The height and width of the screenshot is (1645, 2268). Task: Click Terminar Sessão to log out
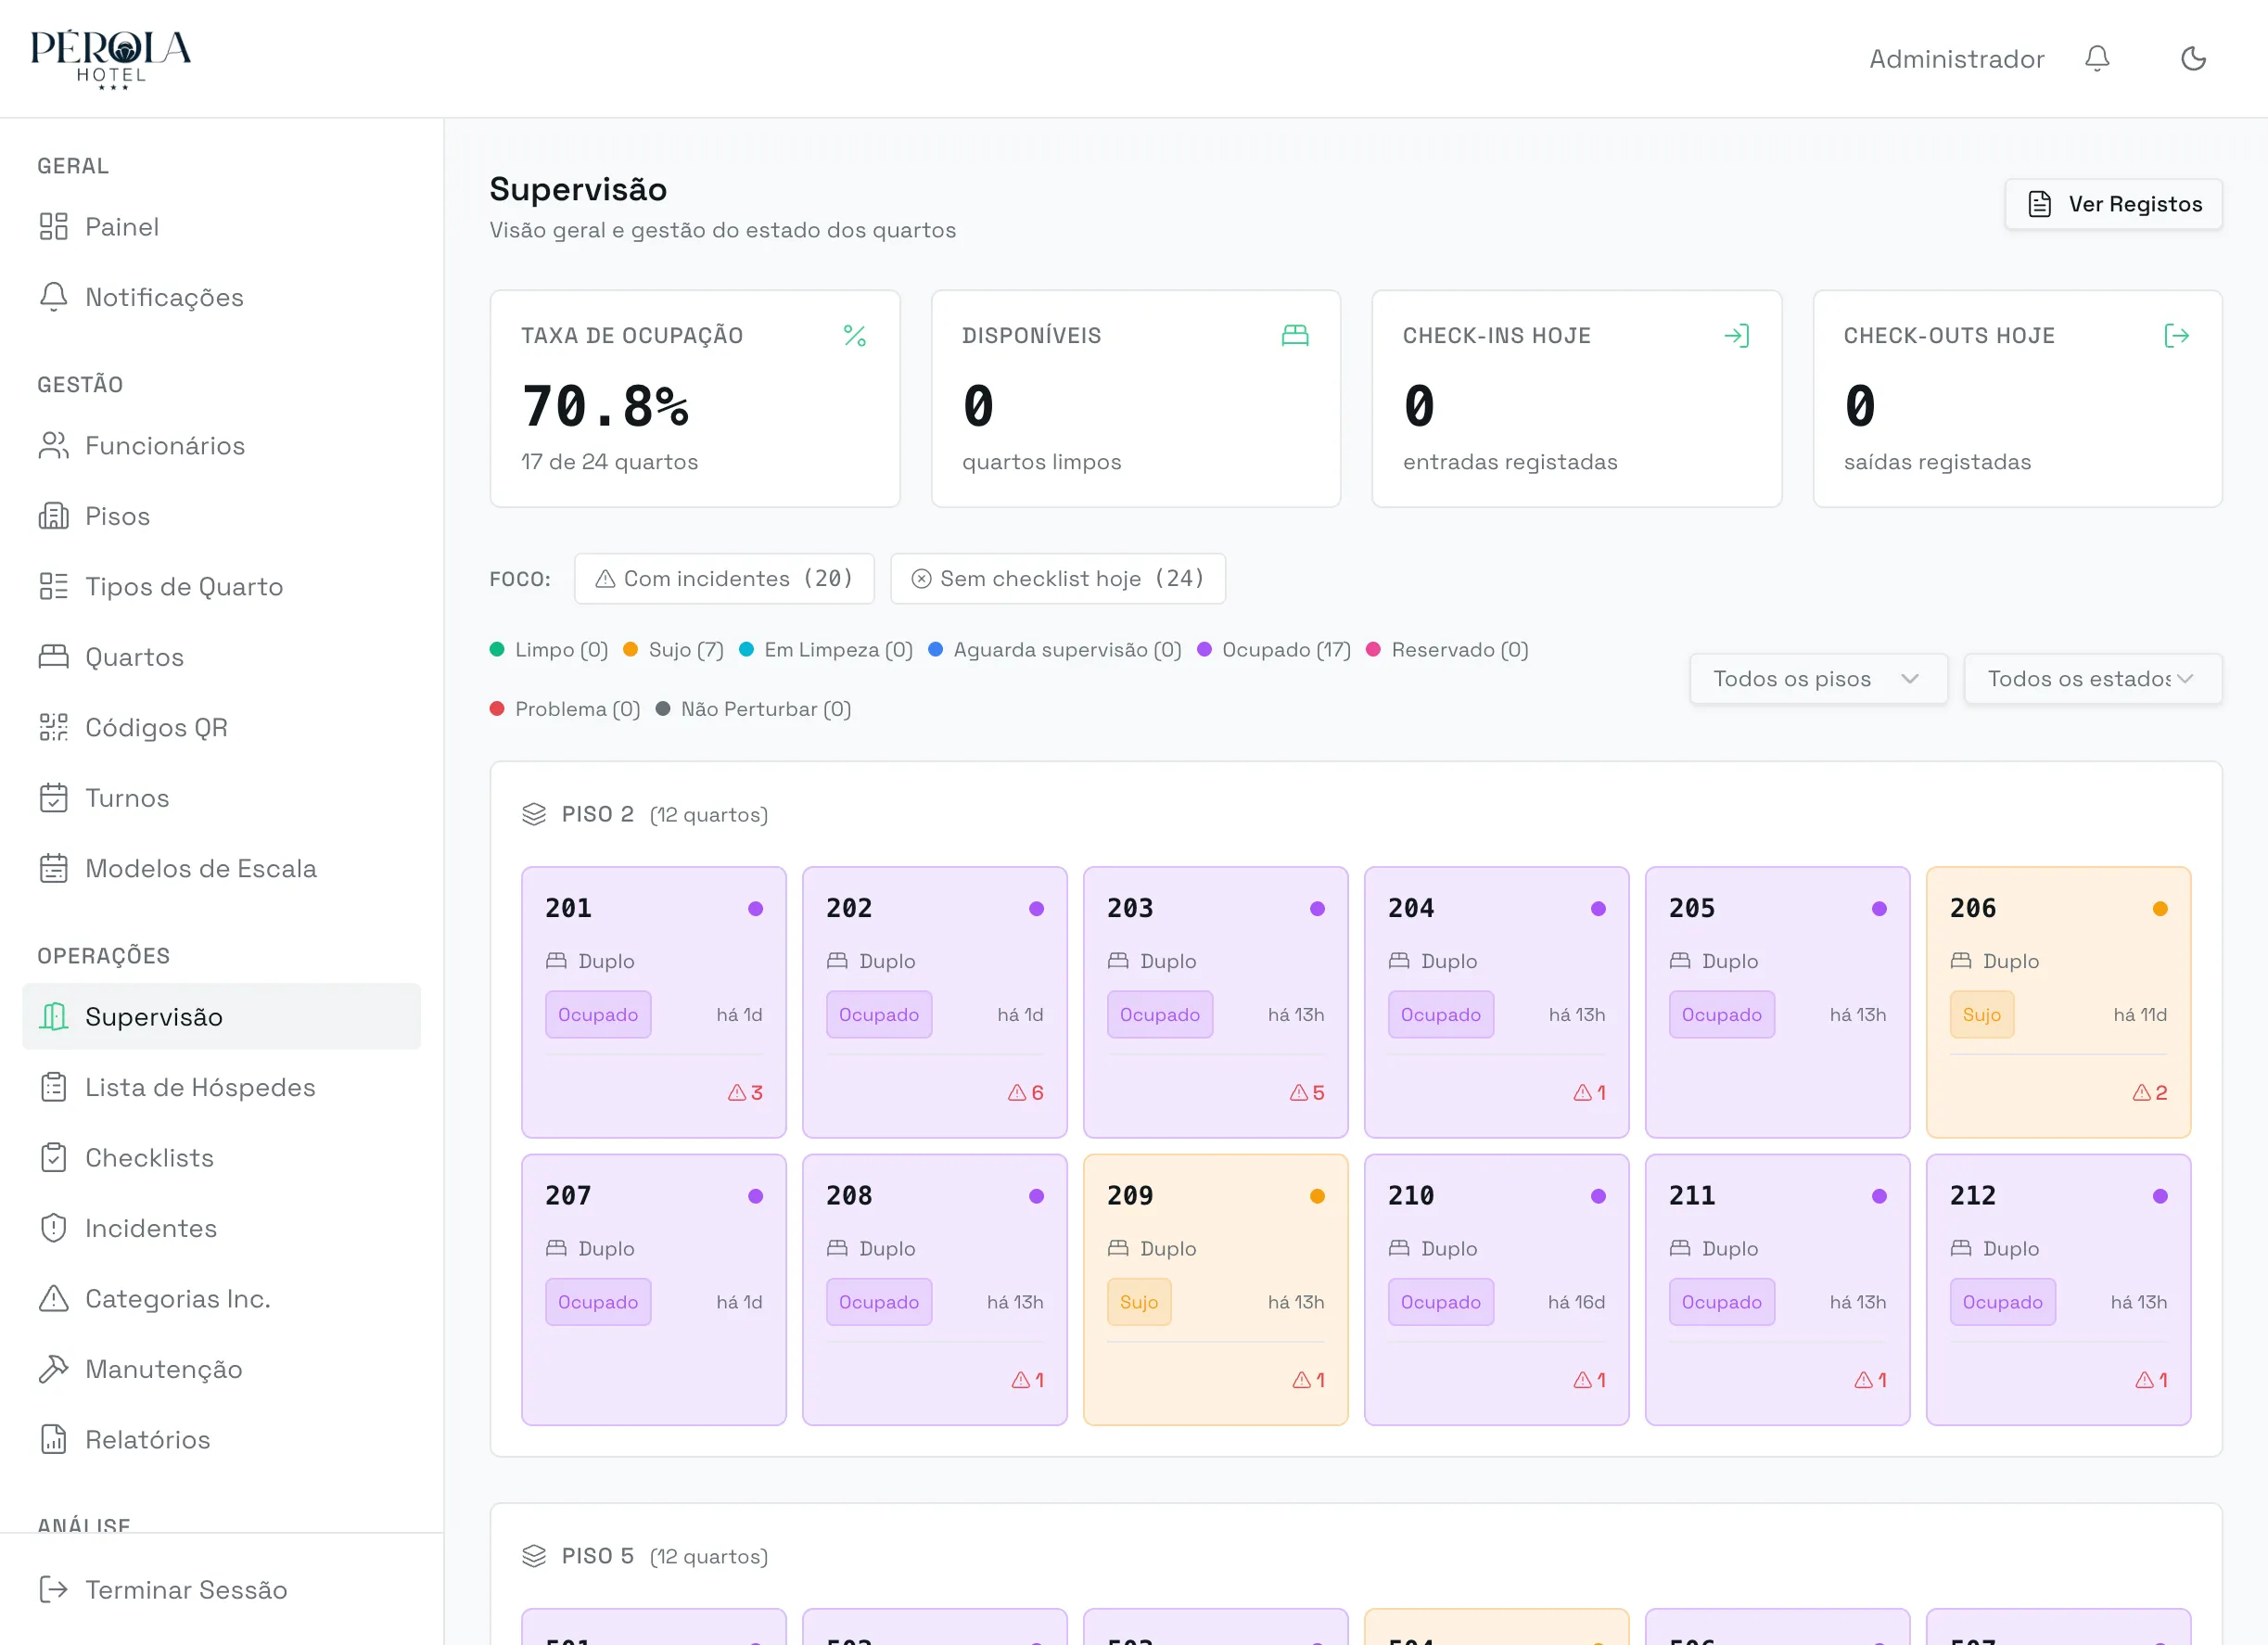click(x=221, y=1590)
